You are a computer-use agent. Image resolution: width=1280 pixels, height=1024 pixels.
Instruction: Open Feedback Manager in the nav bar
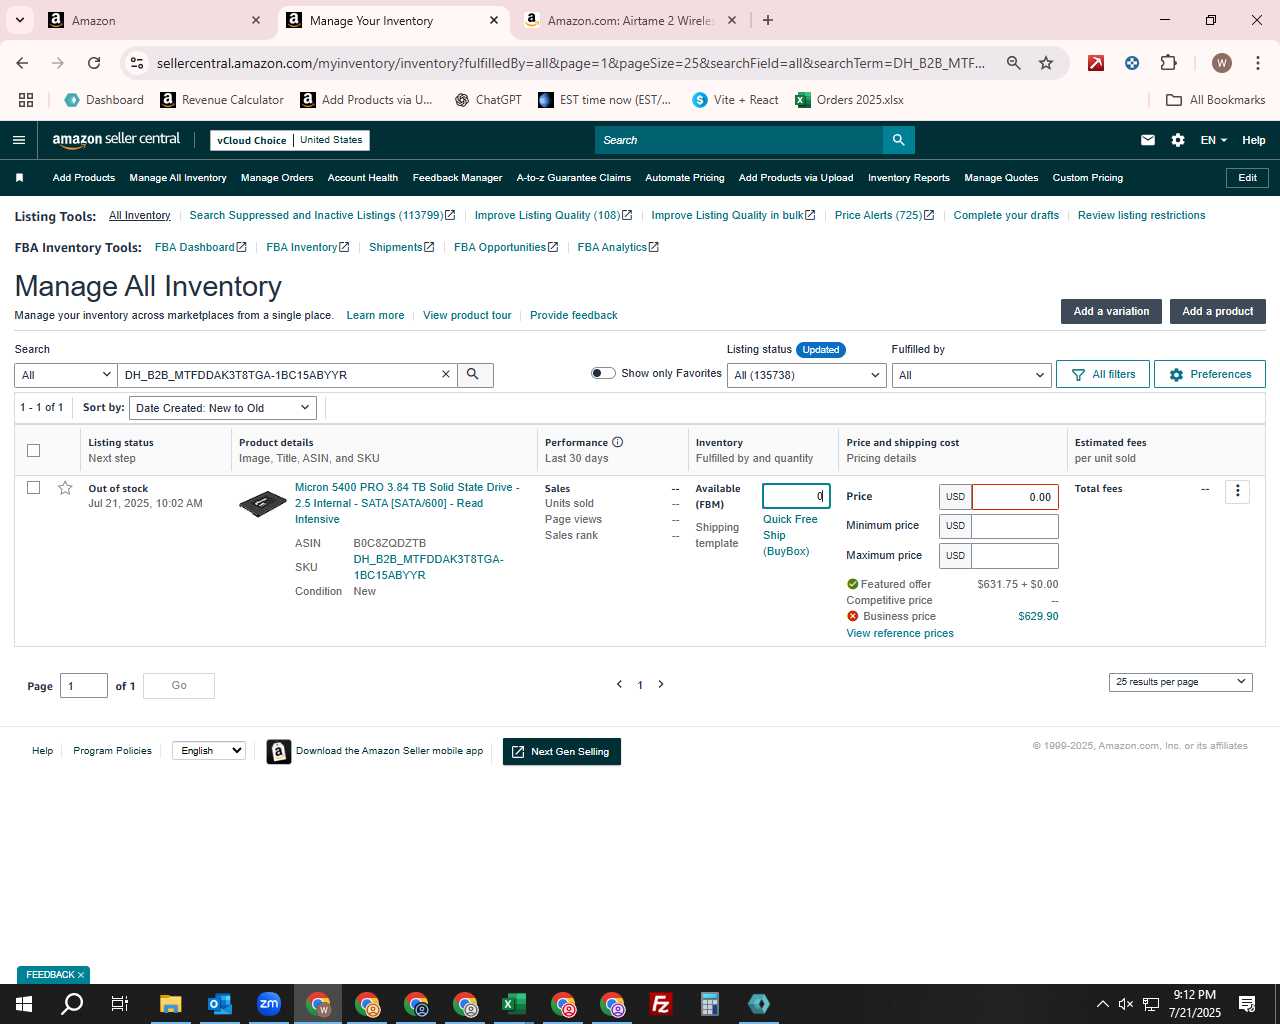(x=457, y=178)
